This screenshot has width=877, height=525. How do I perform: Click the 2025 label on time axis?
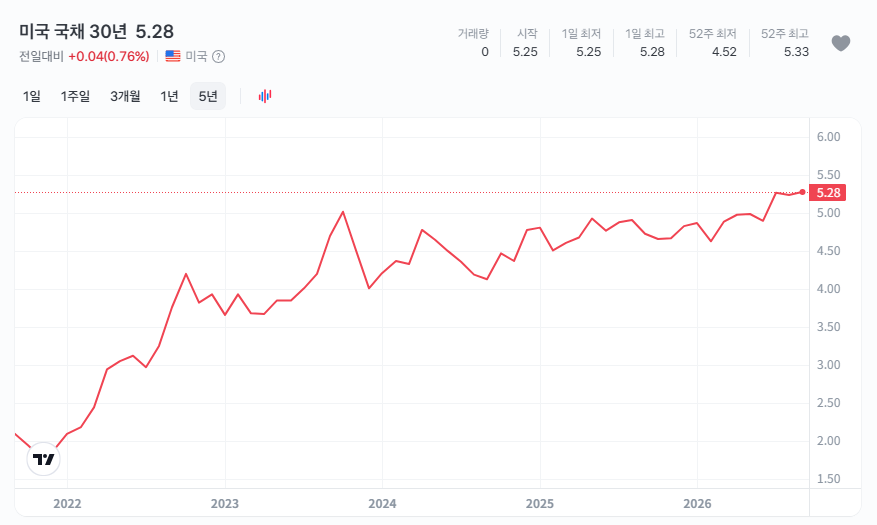(x=540, y=504)
